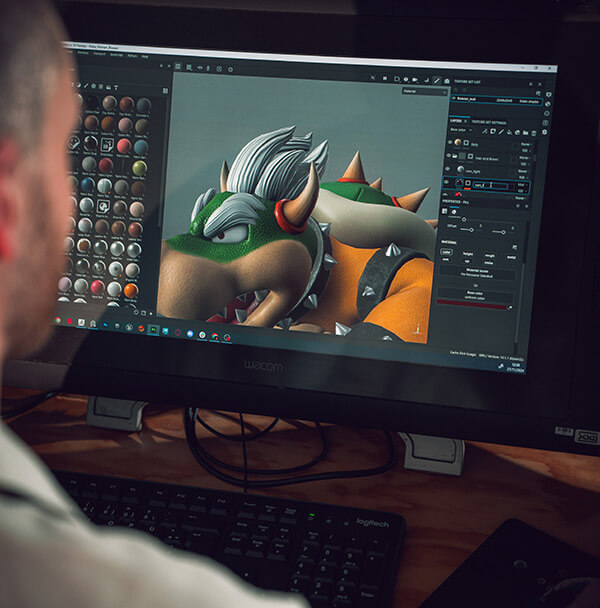The image size is (600, 608).
Task: Hide the horn_light layer
Action: [x=447, y=169]
